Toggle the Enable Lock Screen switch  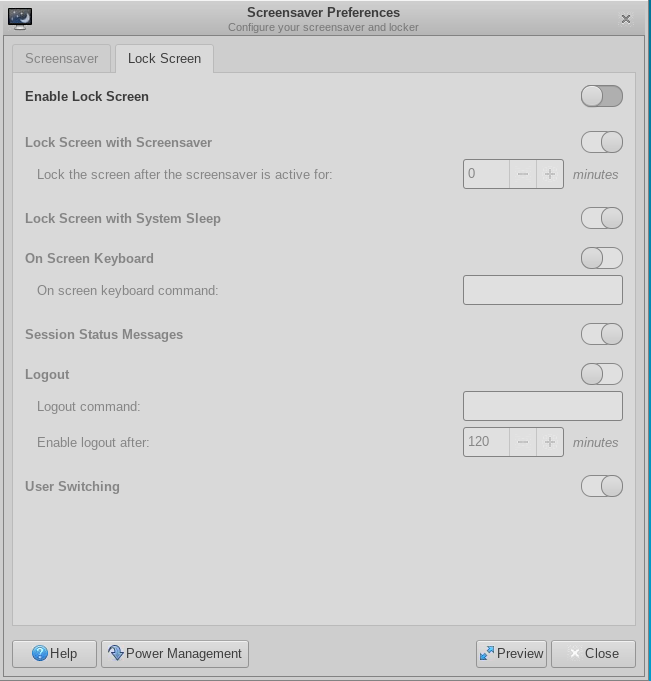[601, 96]
